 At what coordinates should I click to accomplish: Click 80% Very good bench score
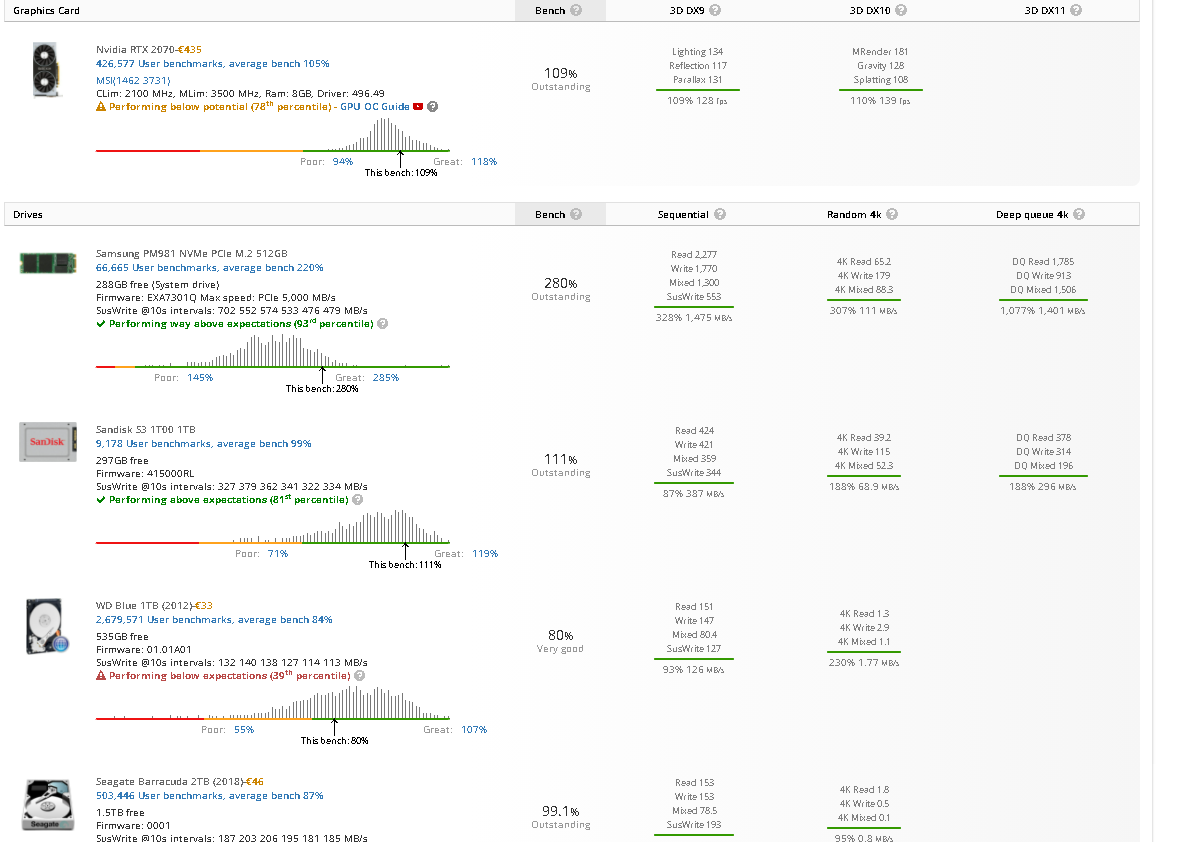[560, 641]
